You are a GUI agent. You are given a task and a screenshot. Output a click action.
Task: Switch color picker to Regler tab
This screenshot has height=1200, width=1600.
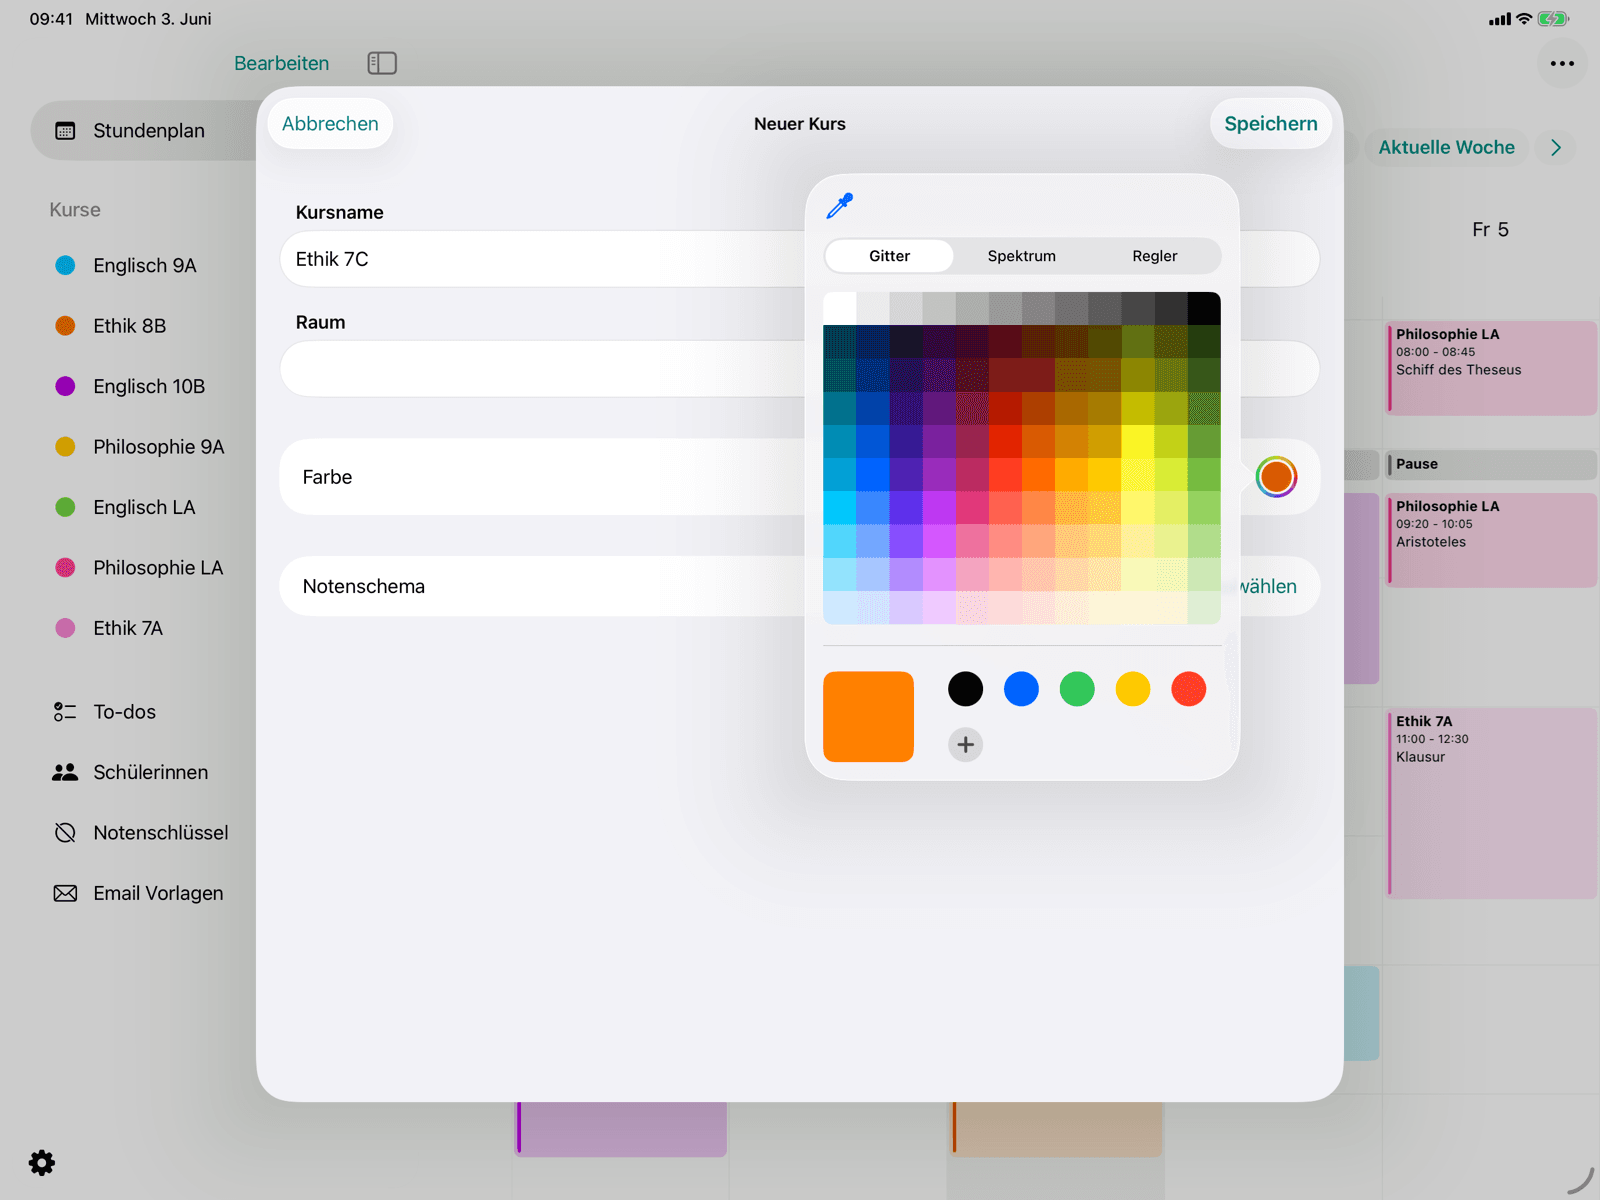(1154, 256)
